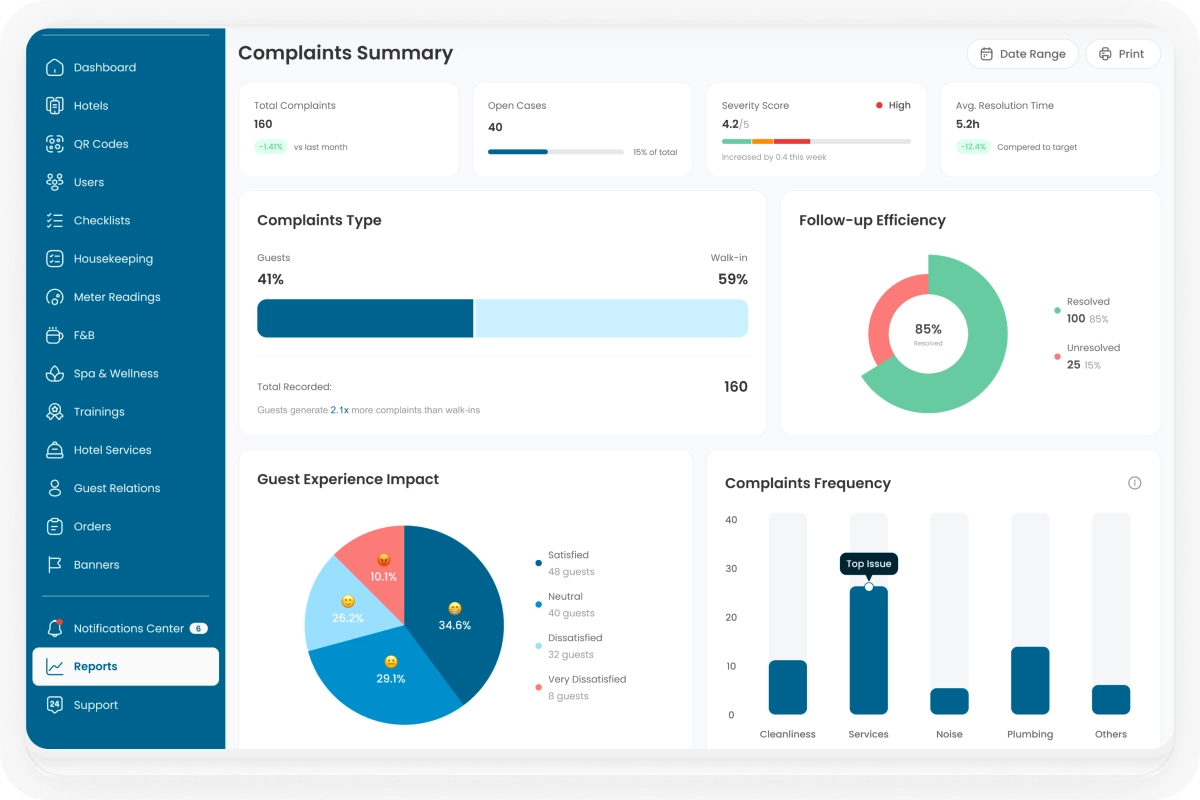Click the Support icon in sidebar
Image resolution: width=1200 pixels, height=800 pixels.
(55, 705)
